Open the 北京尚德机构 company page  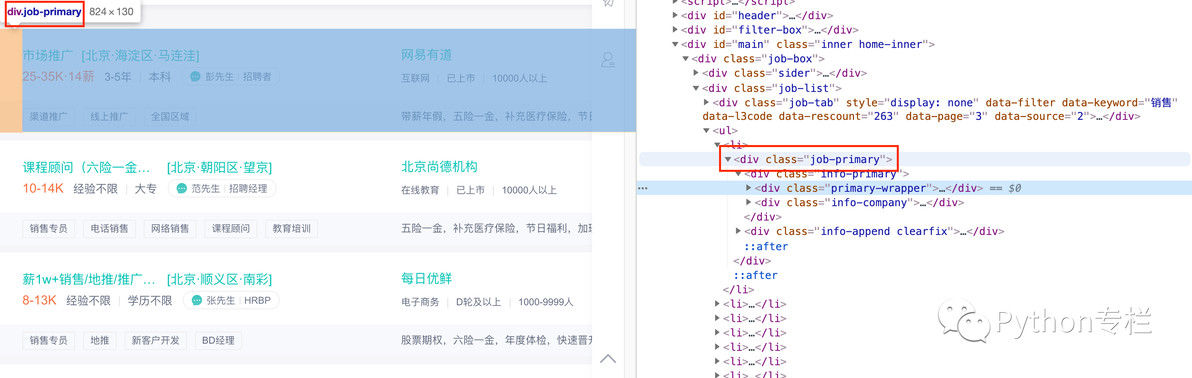[x=439, y=167]
